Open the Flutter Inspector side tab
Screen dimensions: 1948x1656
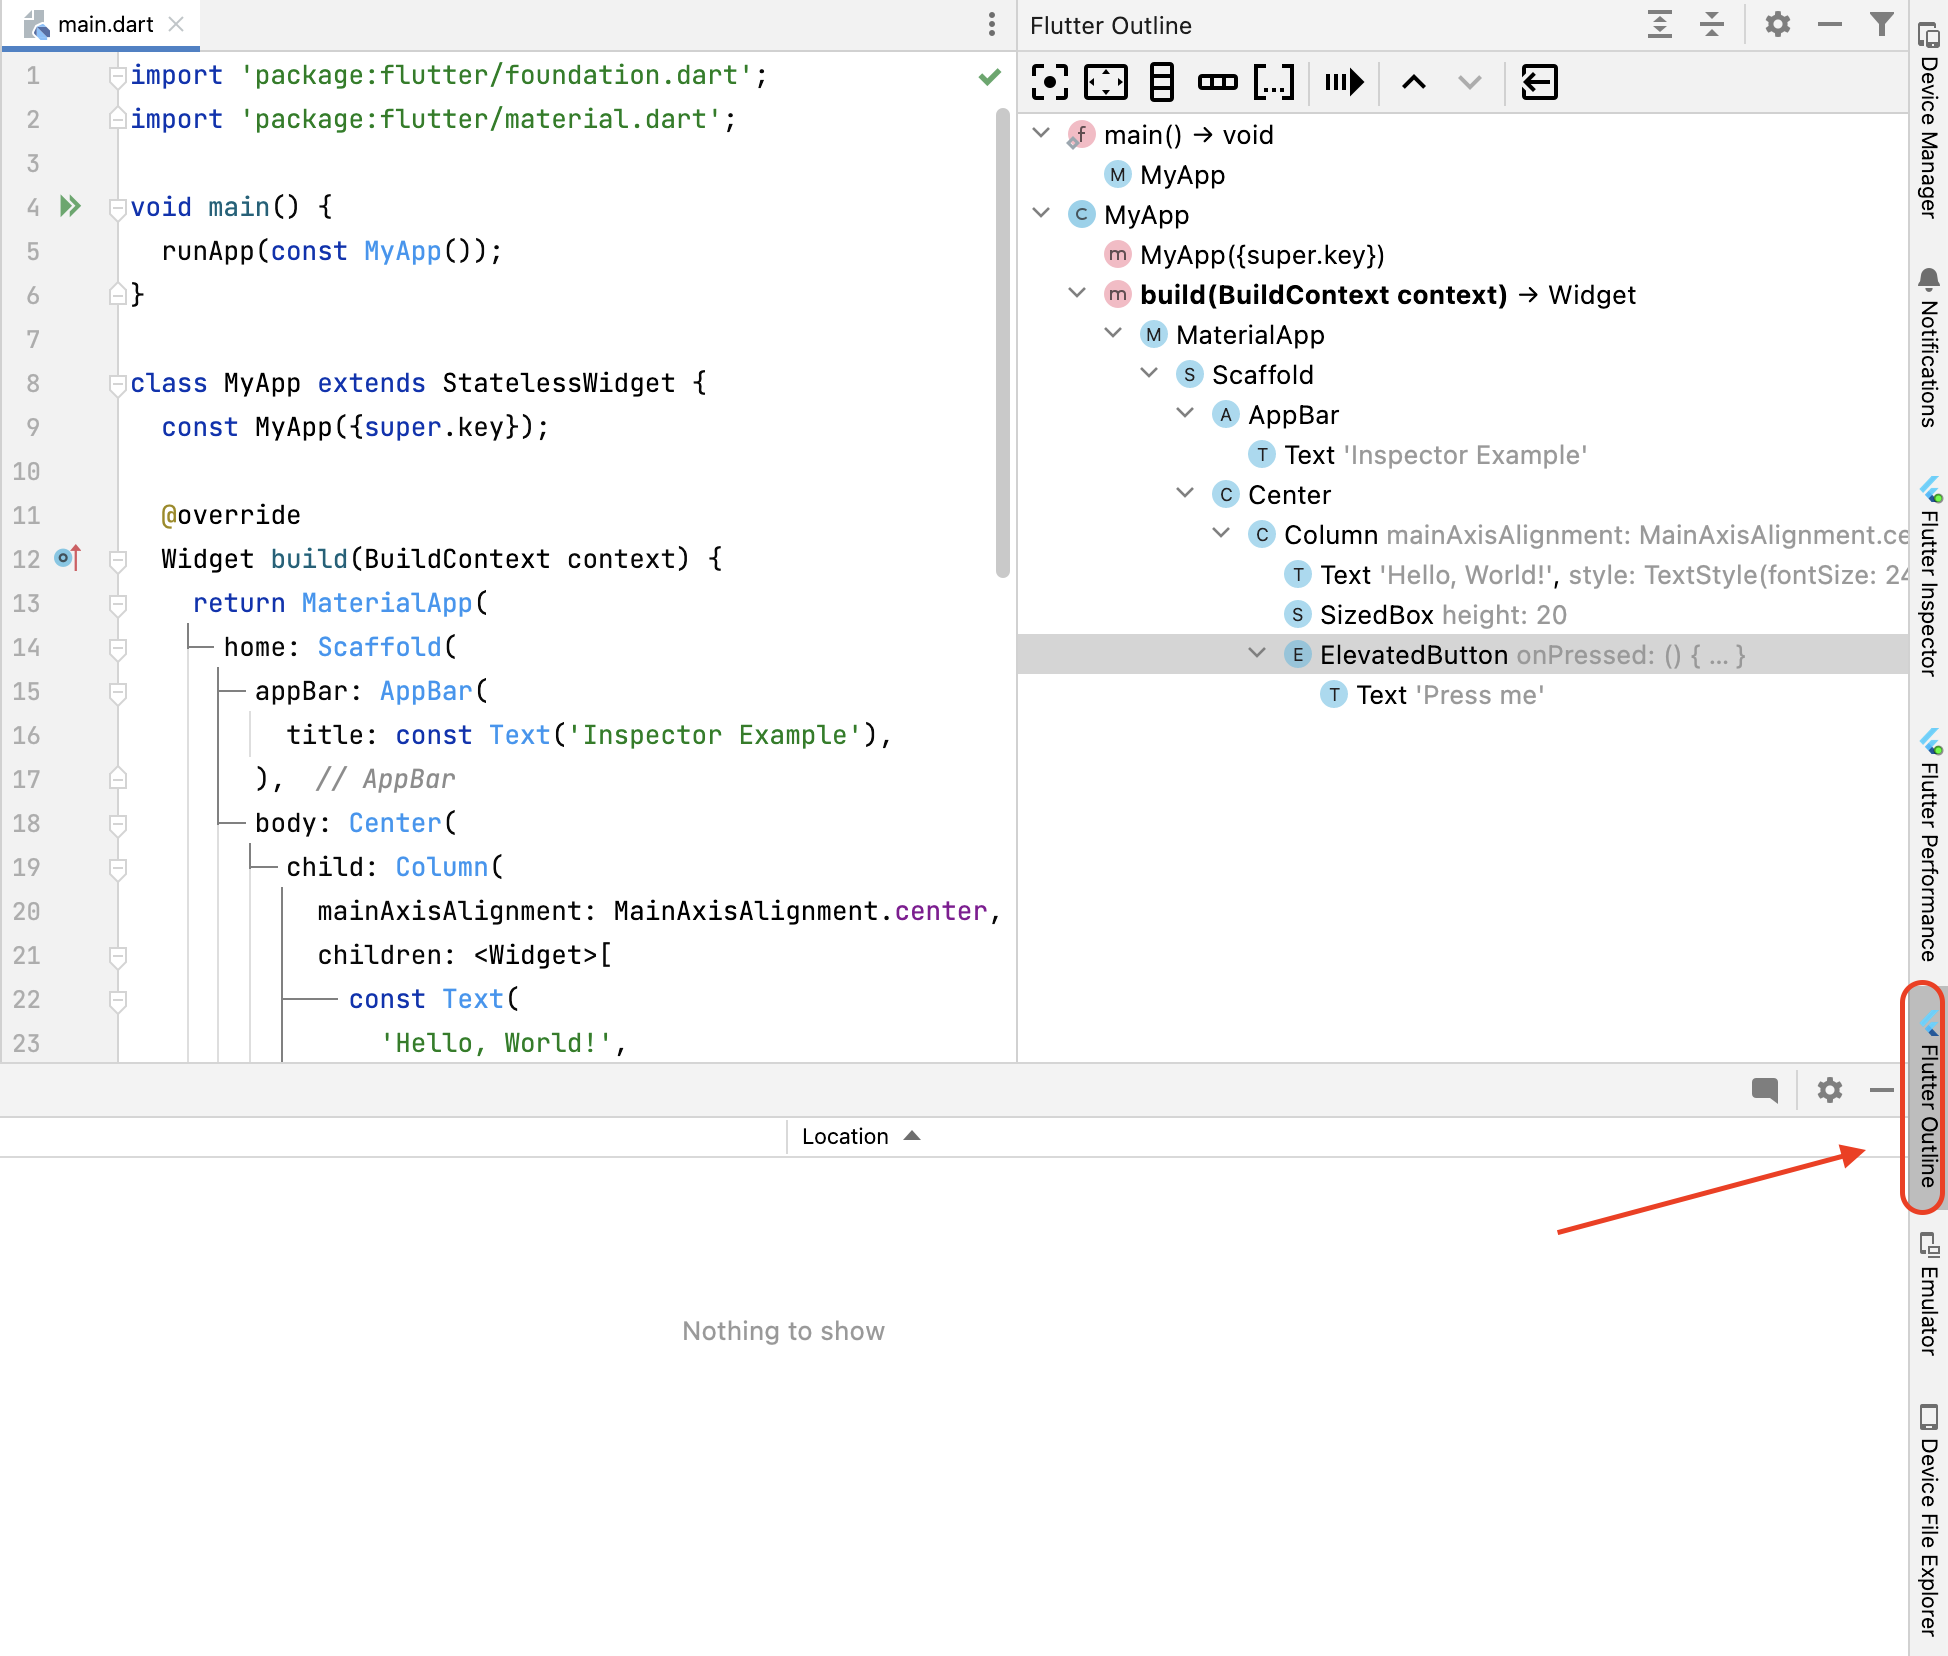point(1929,580)
